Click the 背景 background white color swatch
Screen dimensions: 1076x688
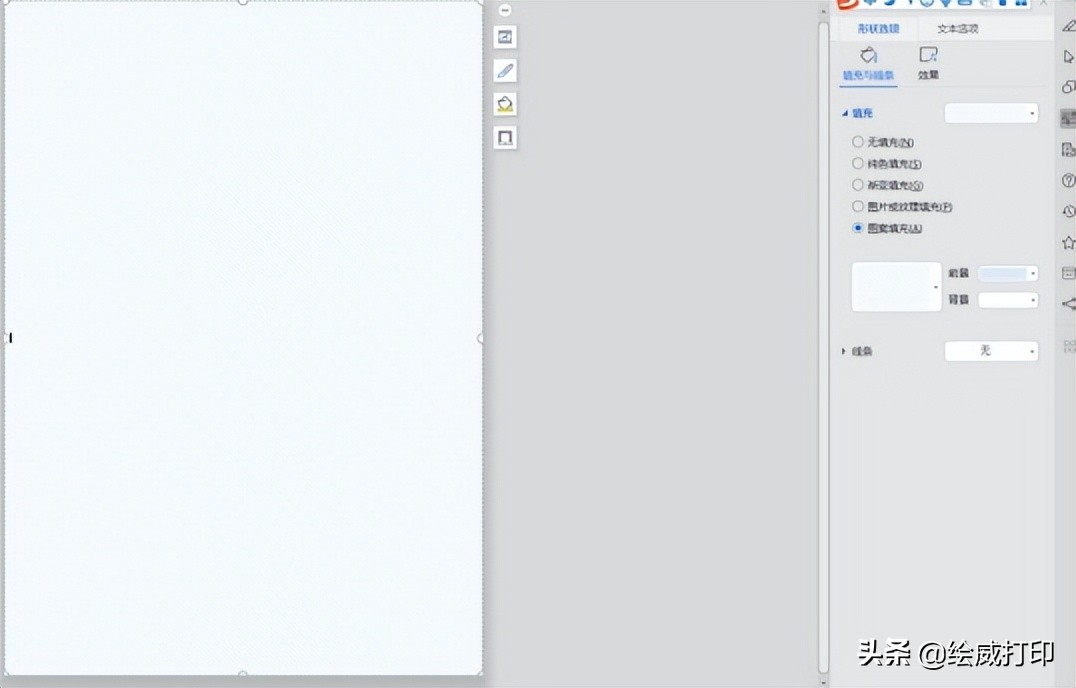coord(1003,300)
